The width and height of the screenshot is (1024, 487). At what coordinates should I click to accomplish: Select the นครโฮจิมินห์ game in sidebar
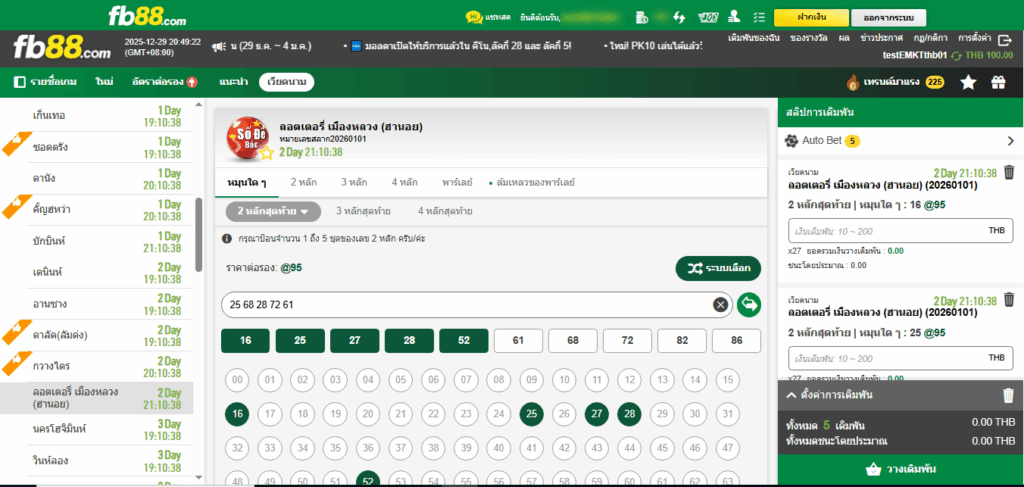click(x=98, y=430)
